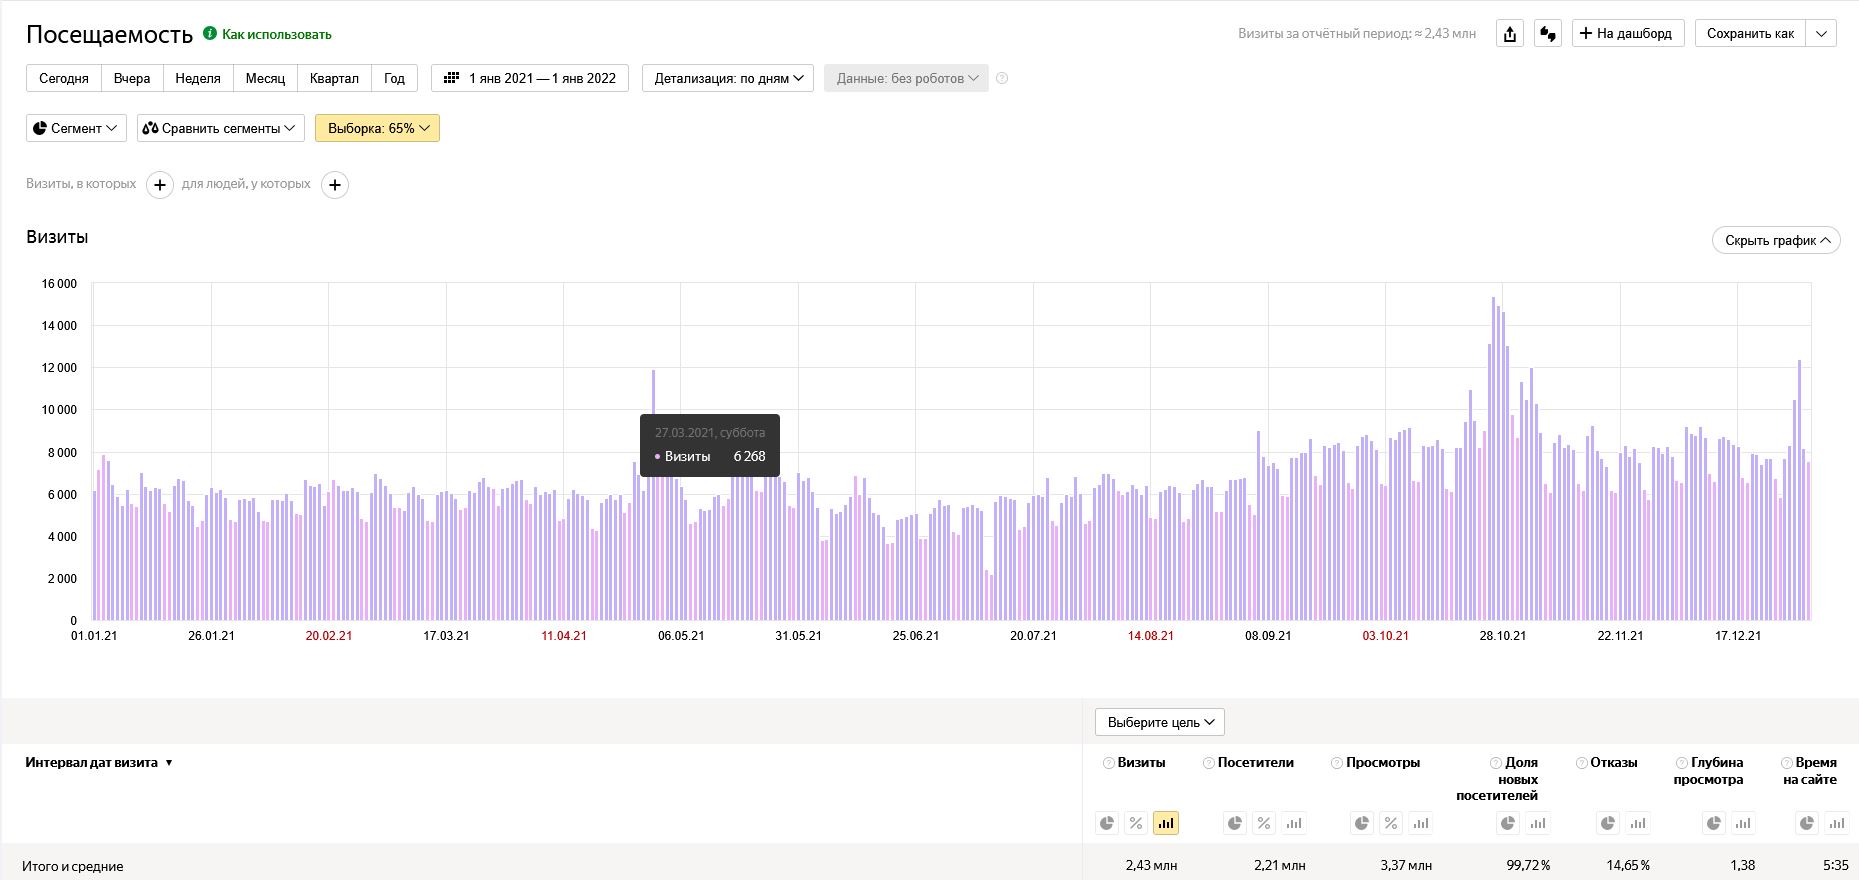Click bar chart icon under Посетители column

[x=1294, y=823]
